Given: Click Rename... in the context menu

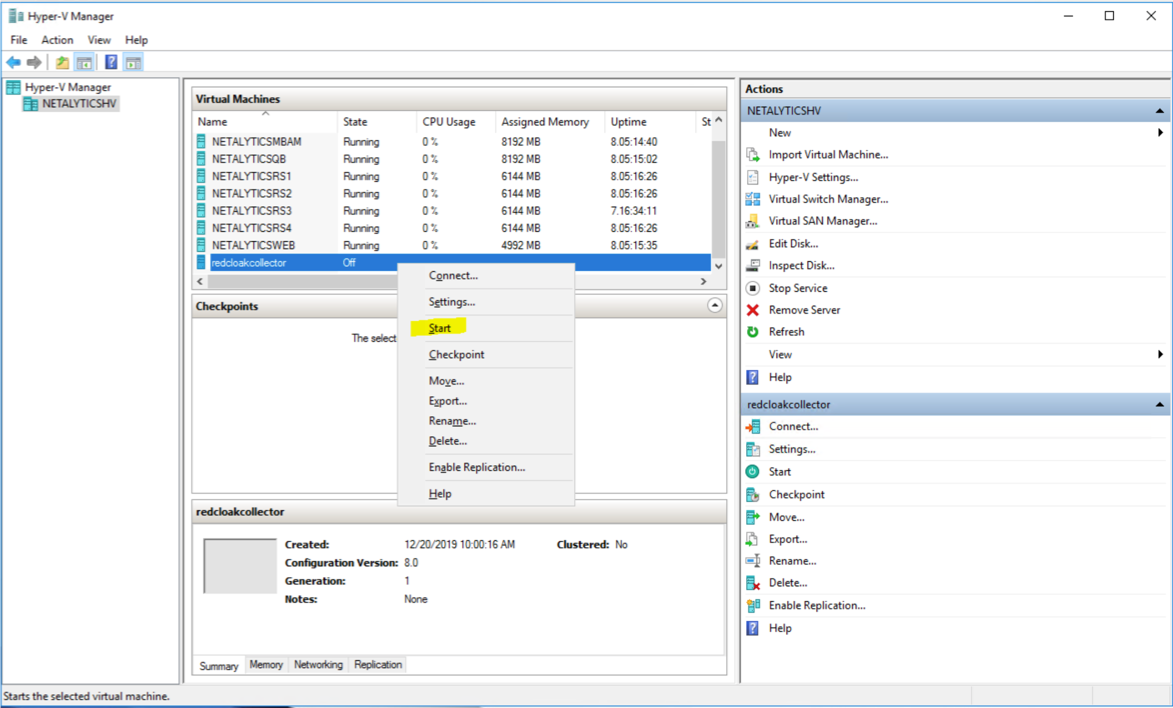Looking at the screenshot, I should (486, 421).
